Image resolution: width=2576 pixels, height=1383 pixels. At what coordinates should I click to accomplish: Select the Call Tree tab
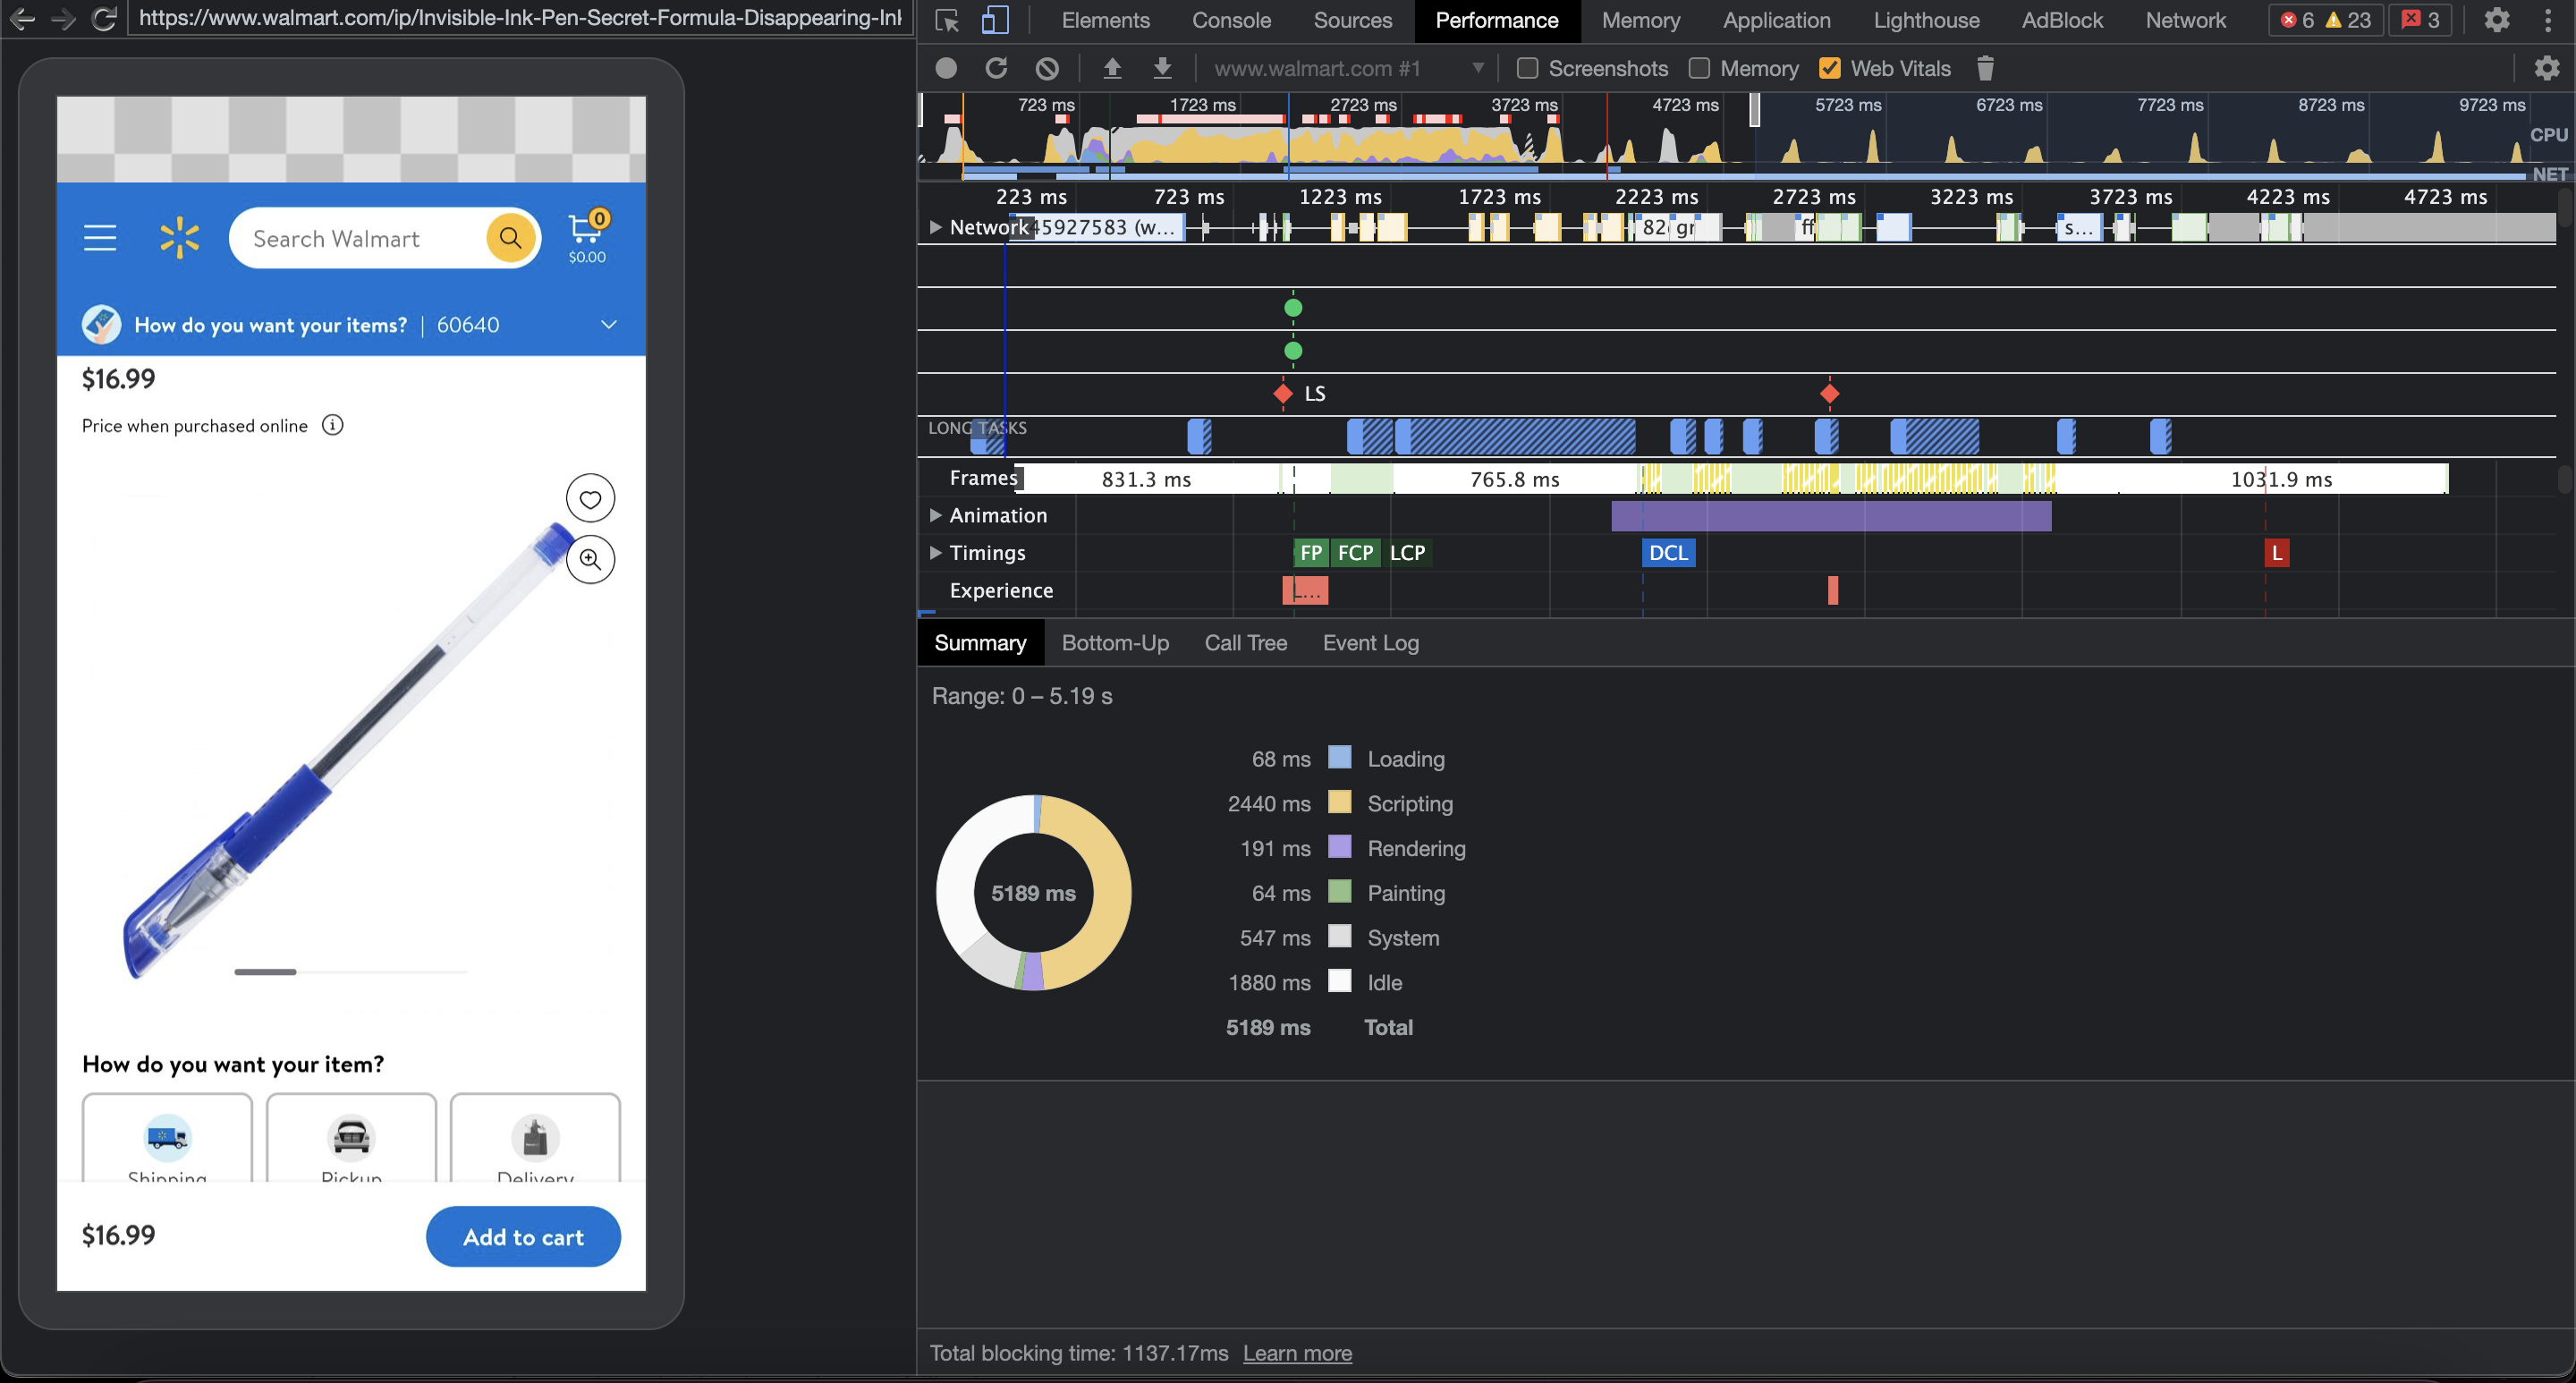click(x=1245, y=642)
